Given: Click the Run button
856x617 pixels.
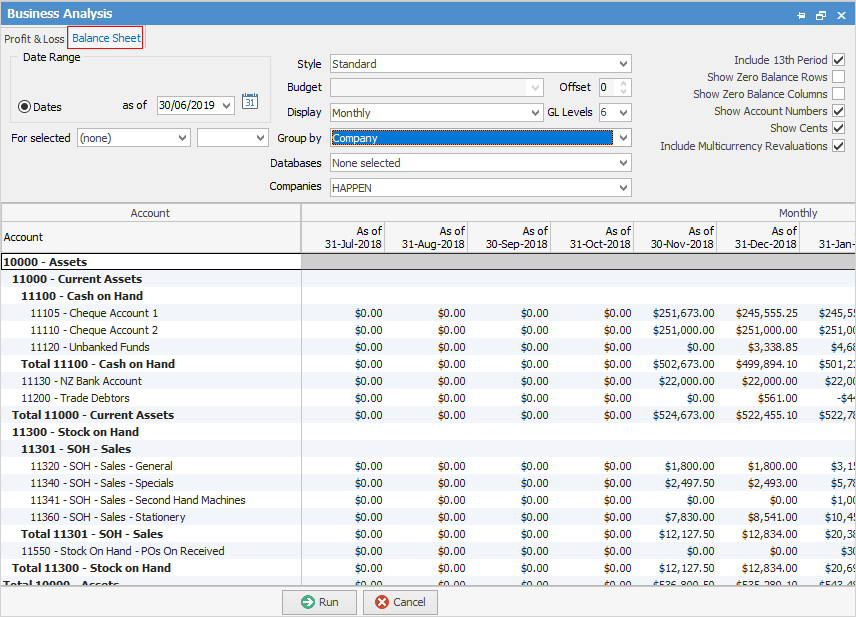Looking at the screenshot, I should click(319, 602).
